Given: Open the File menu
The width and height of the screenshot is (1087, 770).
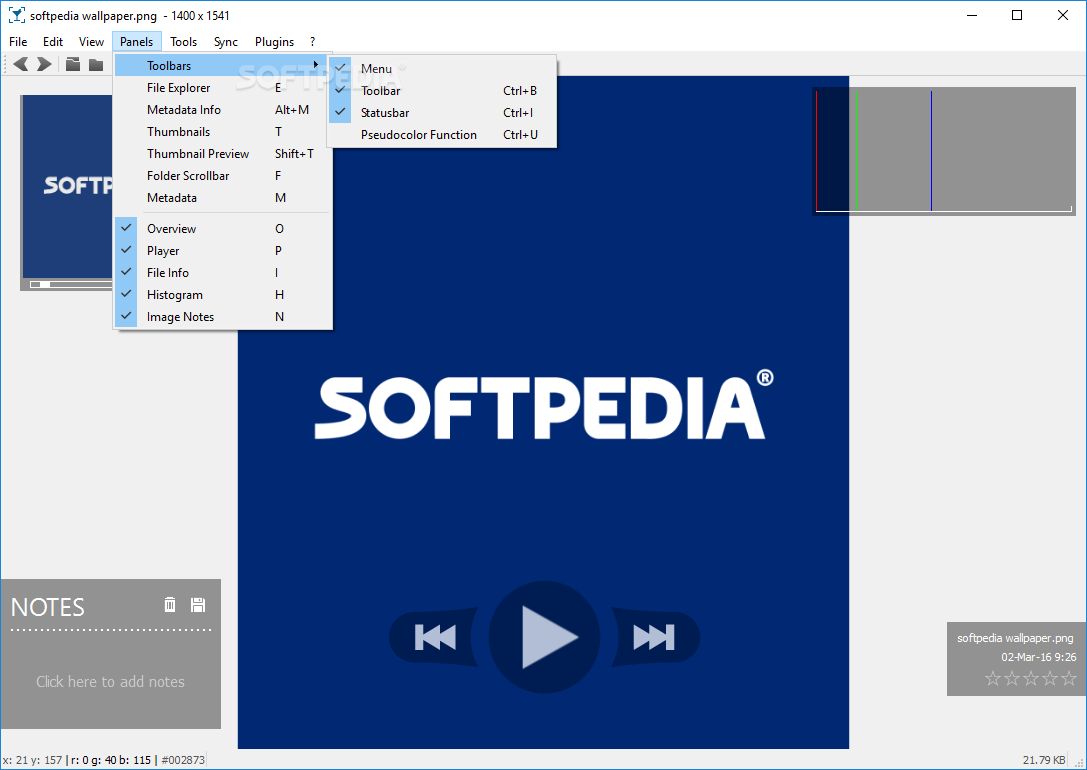Looking at the screenshot, I should click(x=18, y=42).
